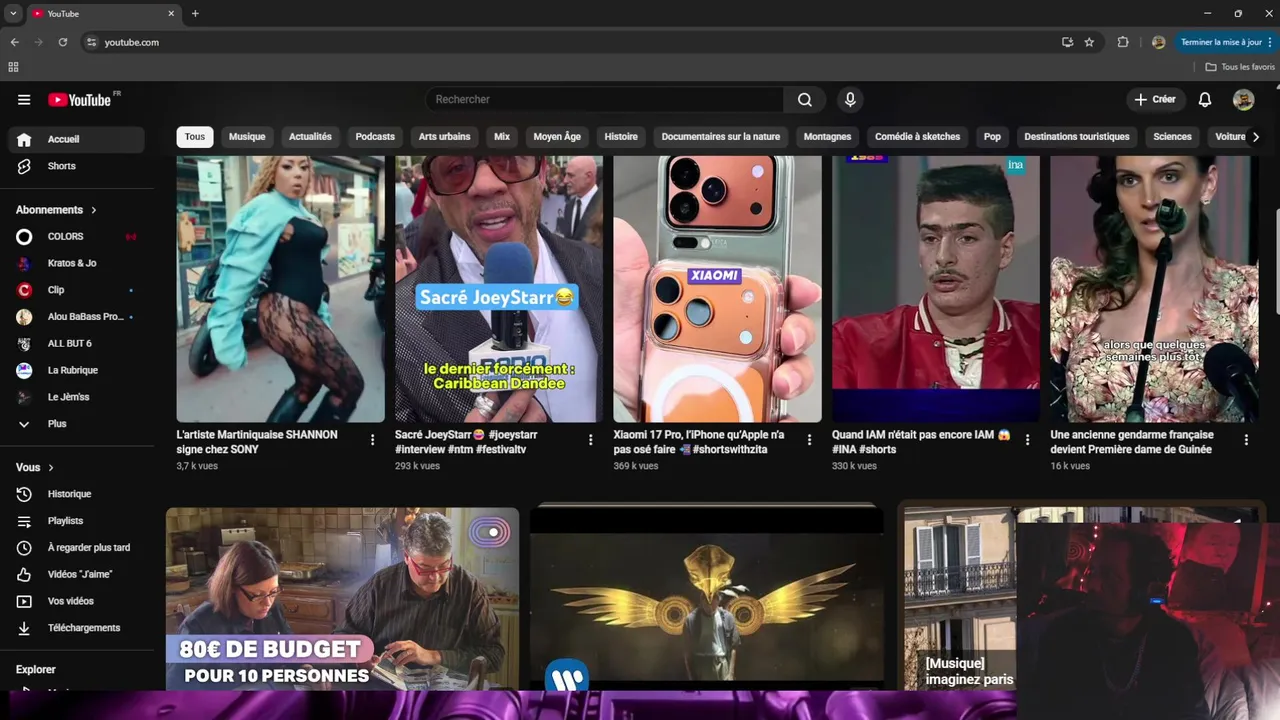Screen dimensions: 1280x720
Task: Open Playlists in sidebar
Action: (76, 521)
